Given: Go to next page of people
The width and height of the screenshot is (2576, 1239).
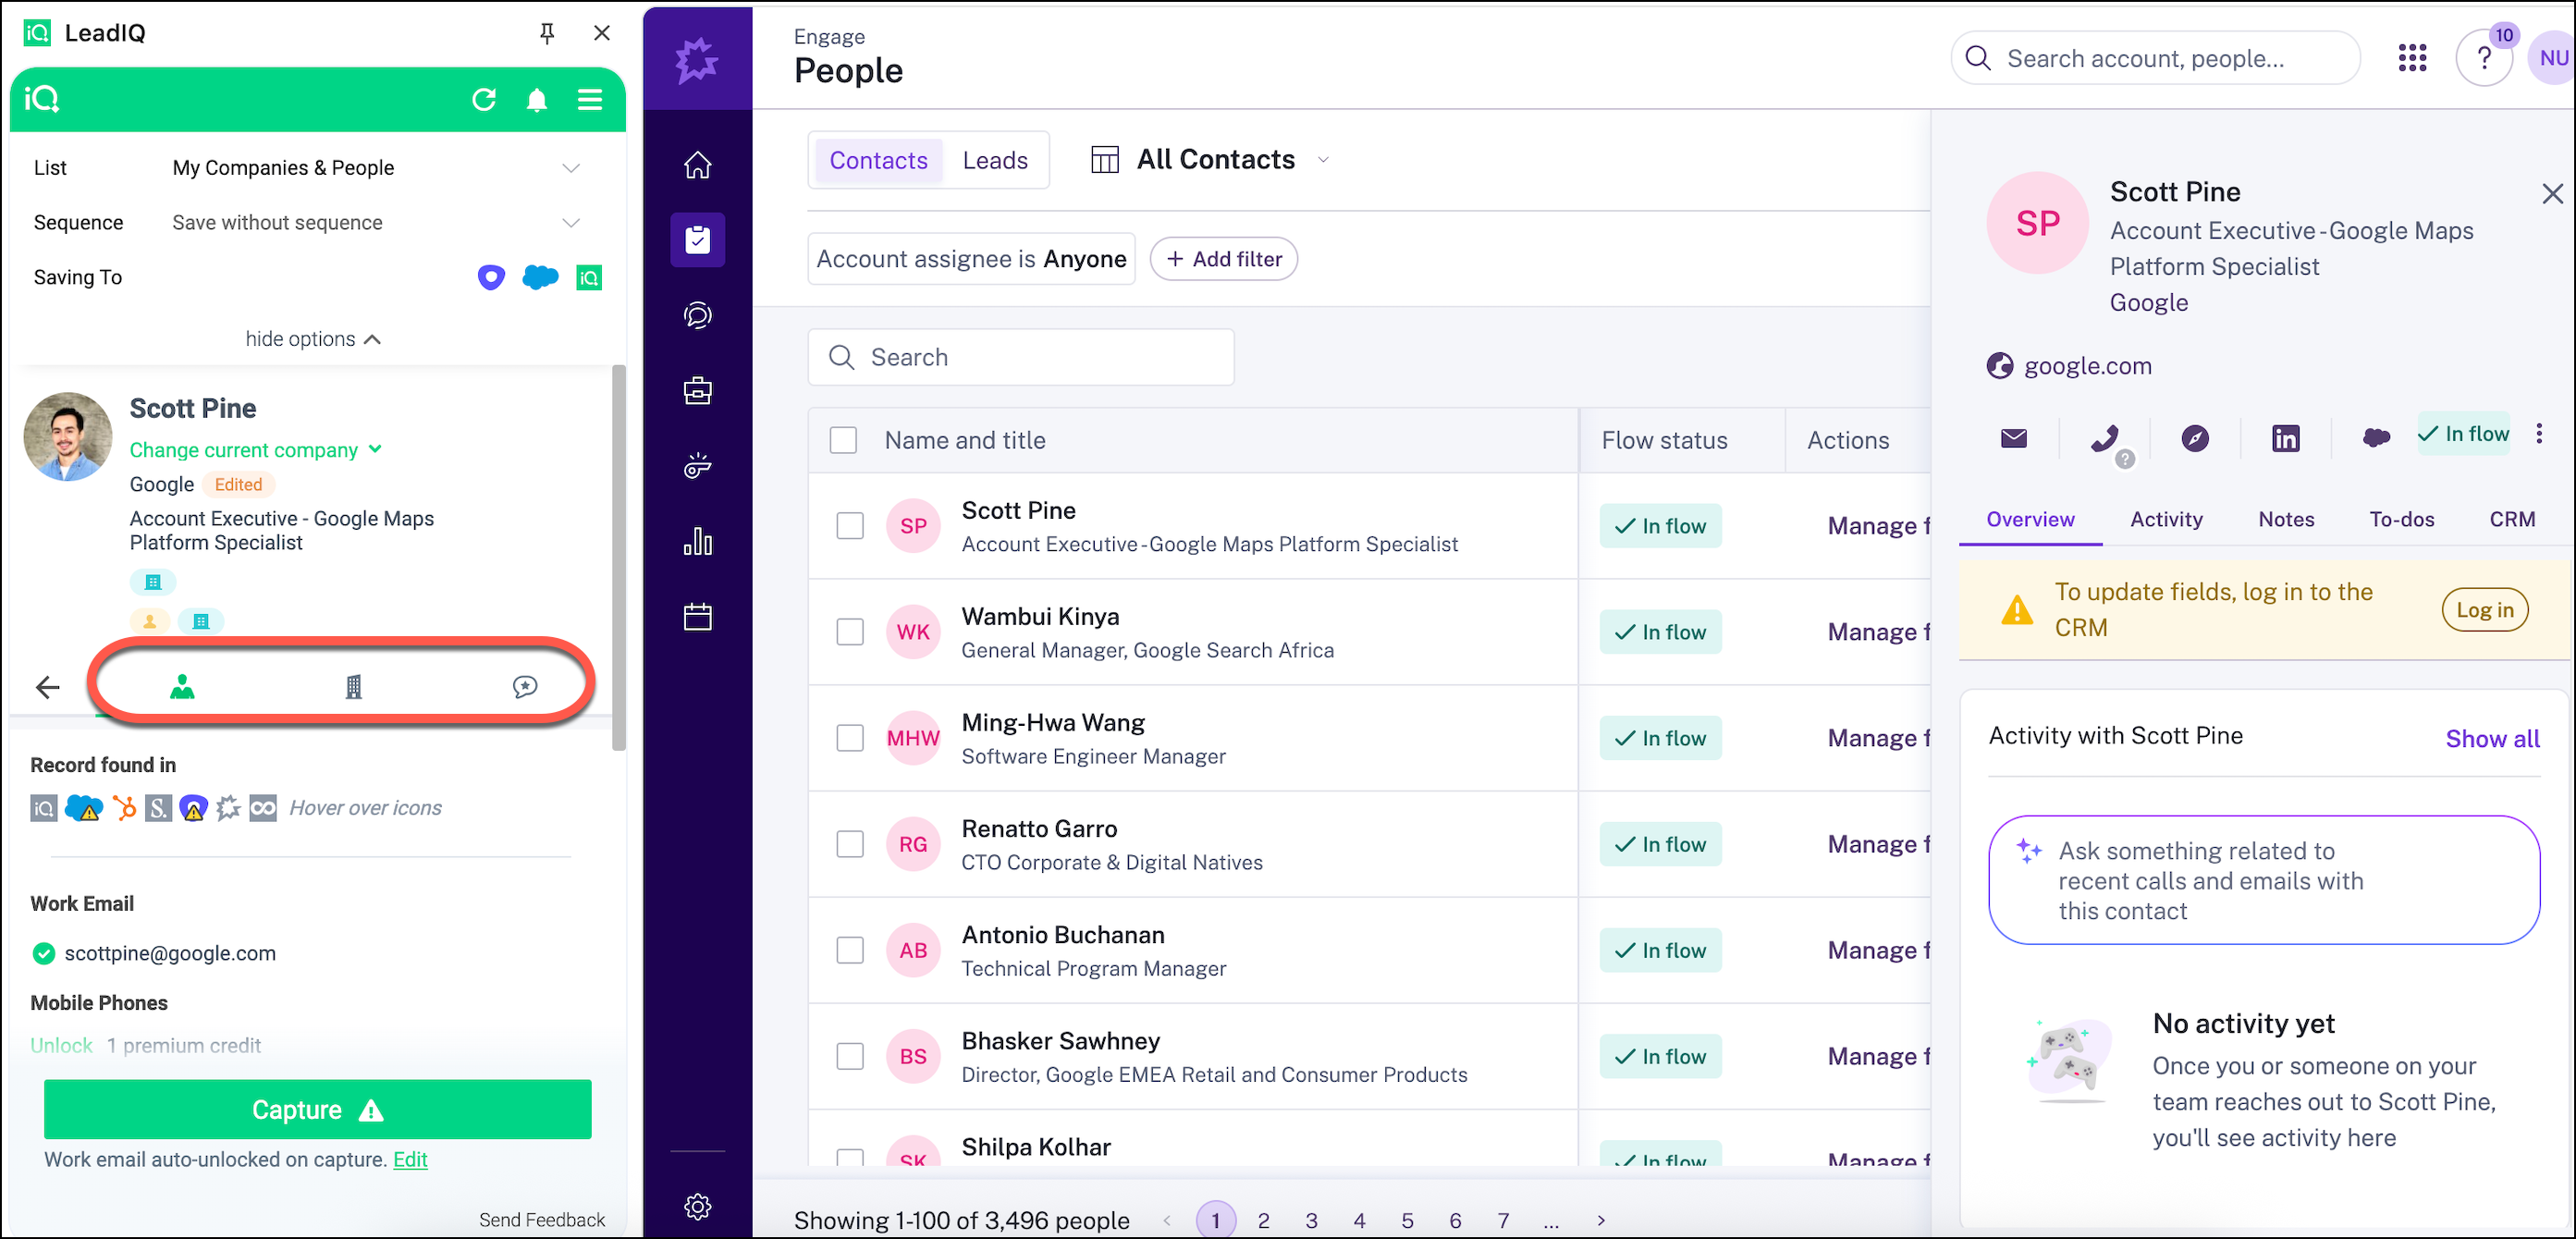Looking at the screenshot, I should click(x=1601, y=1220).
